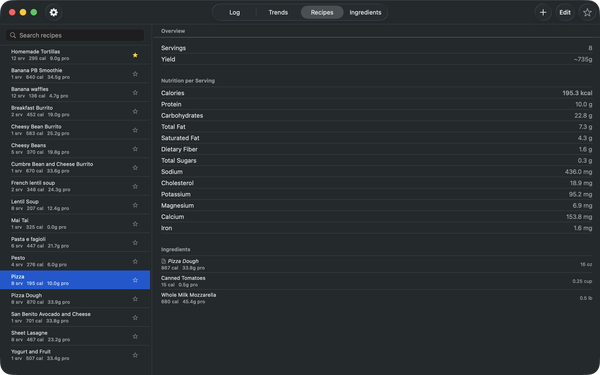Select the Pasta e fagioli recipe
The height and width of the screenshot is (375, 600).
pyautogui.click(x=75, y=243)
